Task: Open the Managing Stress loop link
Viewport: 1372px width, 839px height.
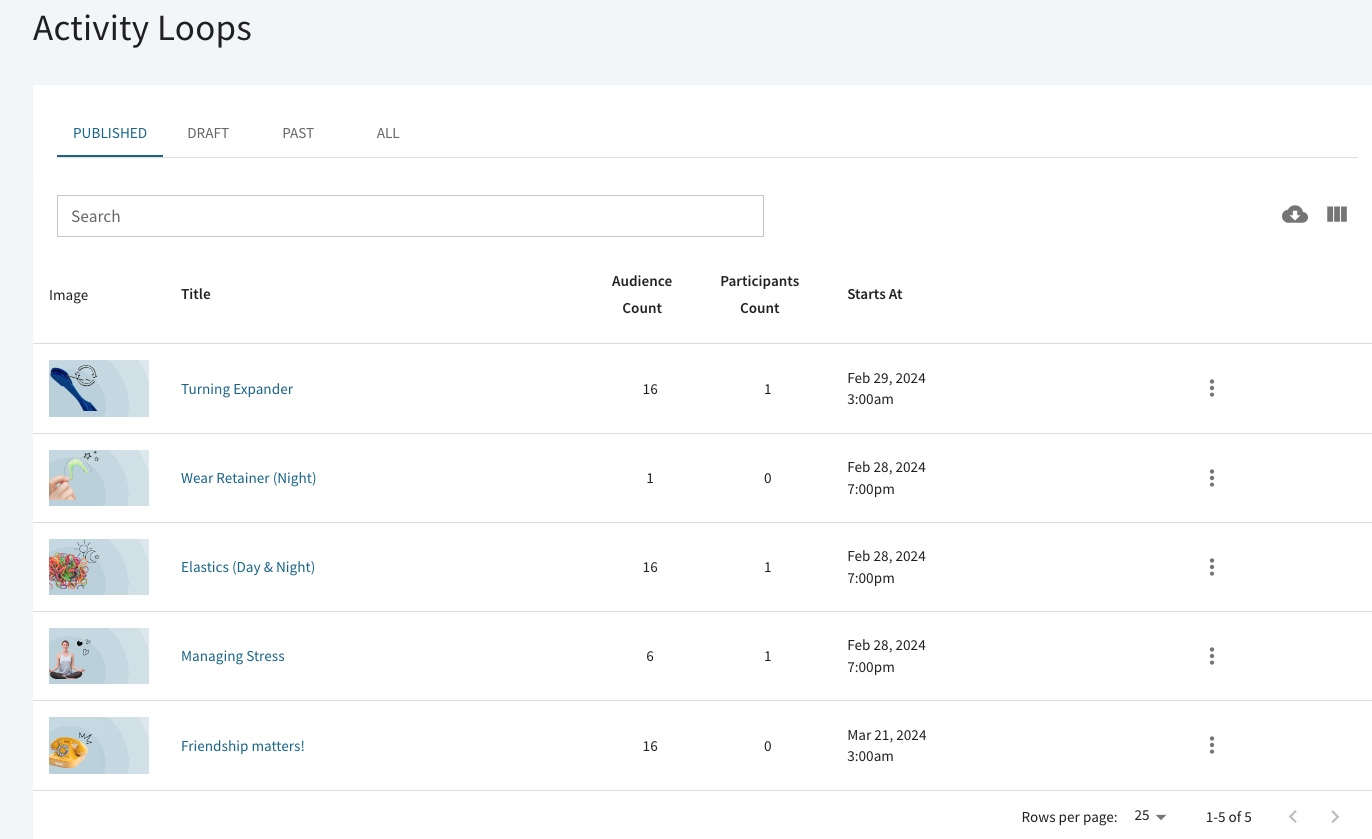Action: tap(233, 656)
